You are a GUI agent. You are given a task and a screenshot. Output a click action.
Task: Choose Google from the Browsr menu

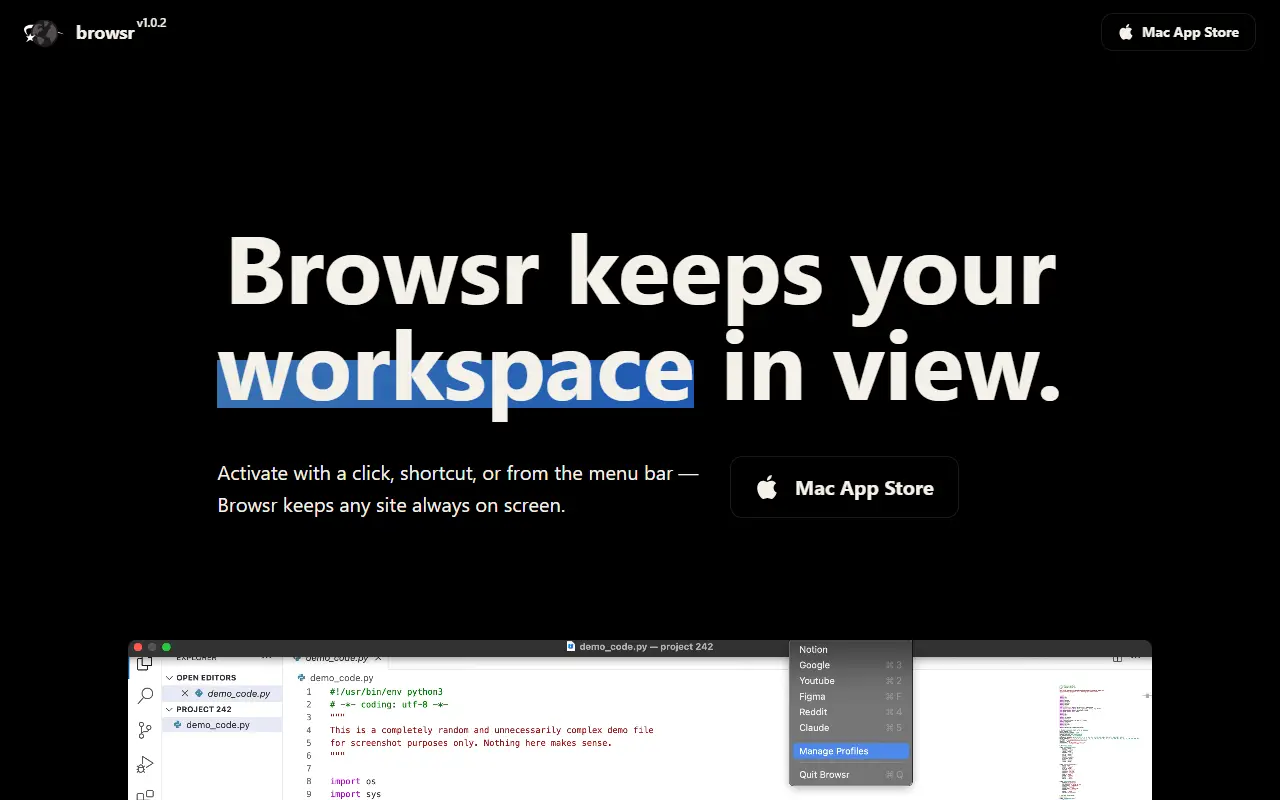coord(850,665)
